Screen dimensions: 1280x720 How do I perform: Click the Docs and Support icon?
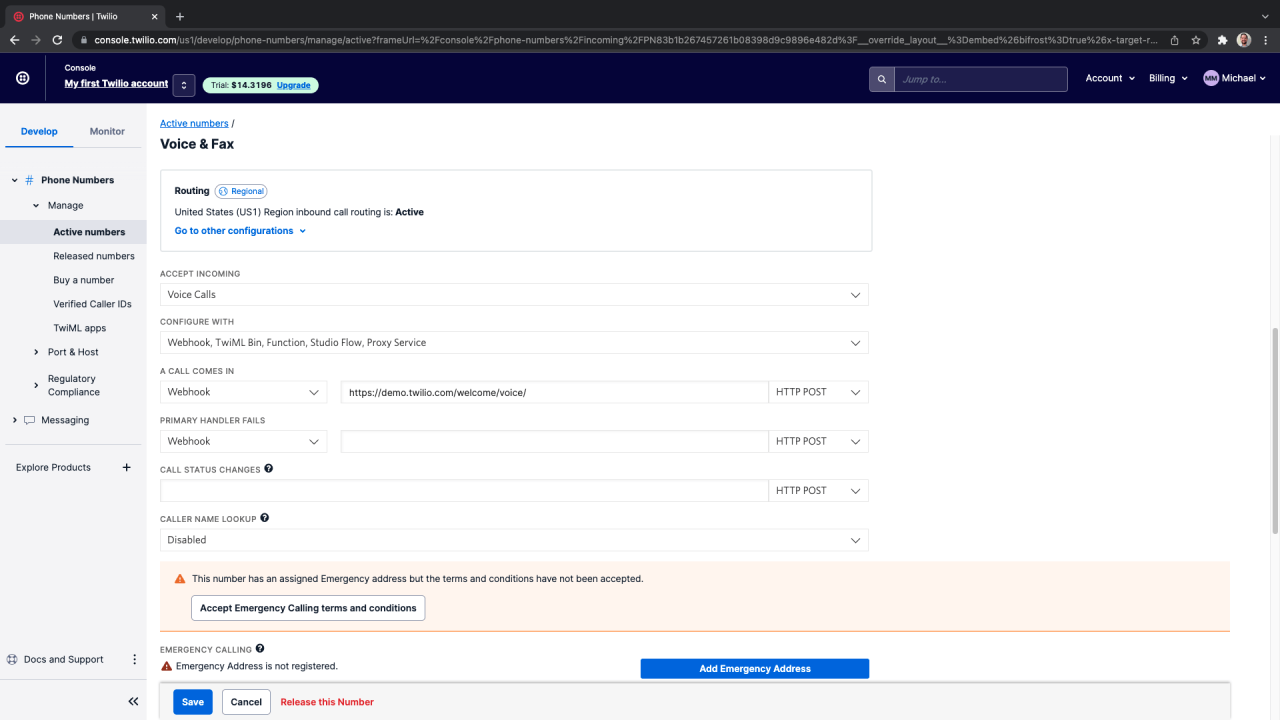point(12,659)
